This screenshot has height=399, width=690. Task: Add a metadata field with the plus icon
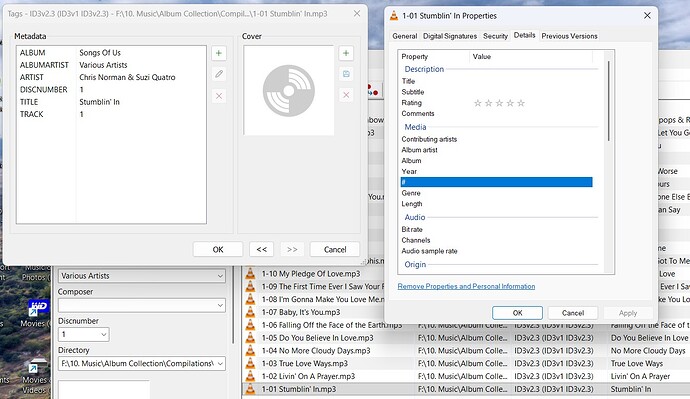click(x=219, y=53)
